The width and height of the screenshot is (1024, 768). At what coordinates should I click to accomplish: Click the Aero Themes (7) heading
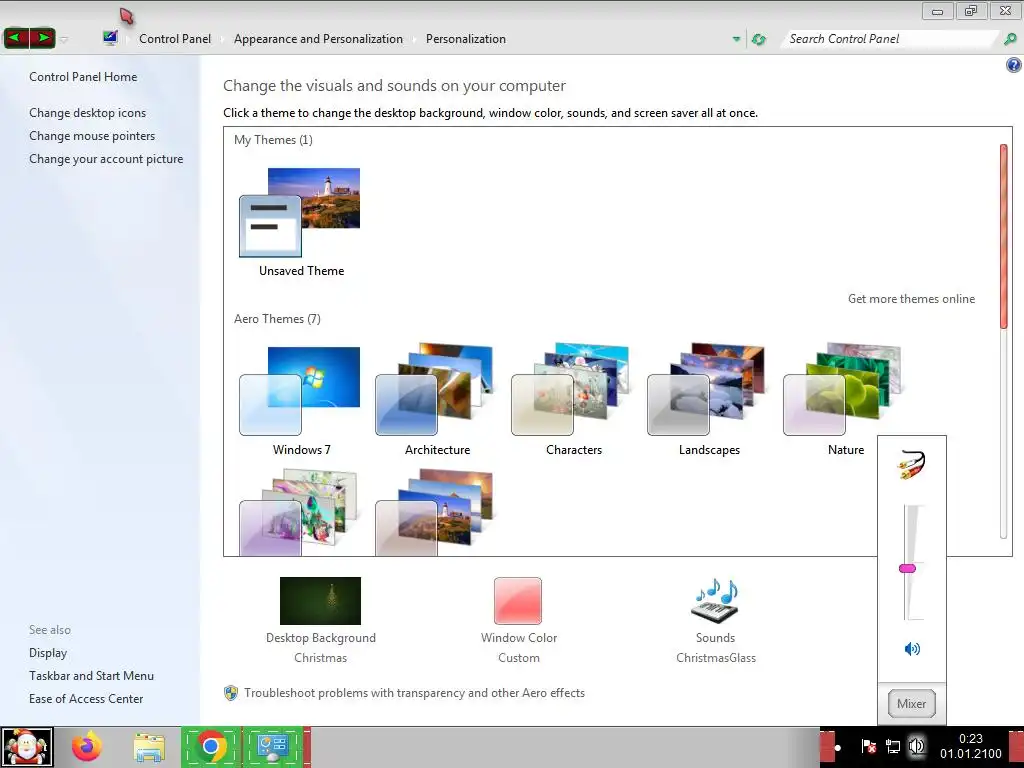277,319
